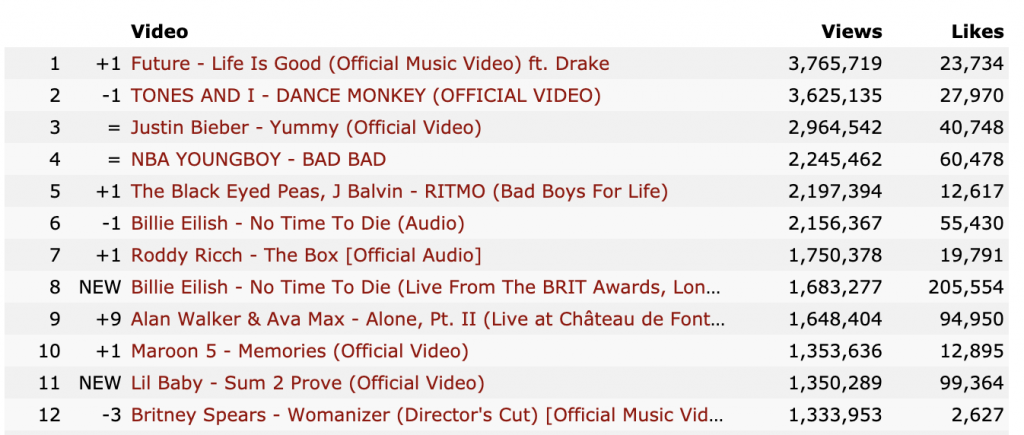
Task: Click the 205,554 likes value
Action: pos(964,288)
